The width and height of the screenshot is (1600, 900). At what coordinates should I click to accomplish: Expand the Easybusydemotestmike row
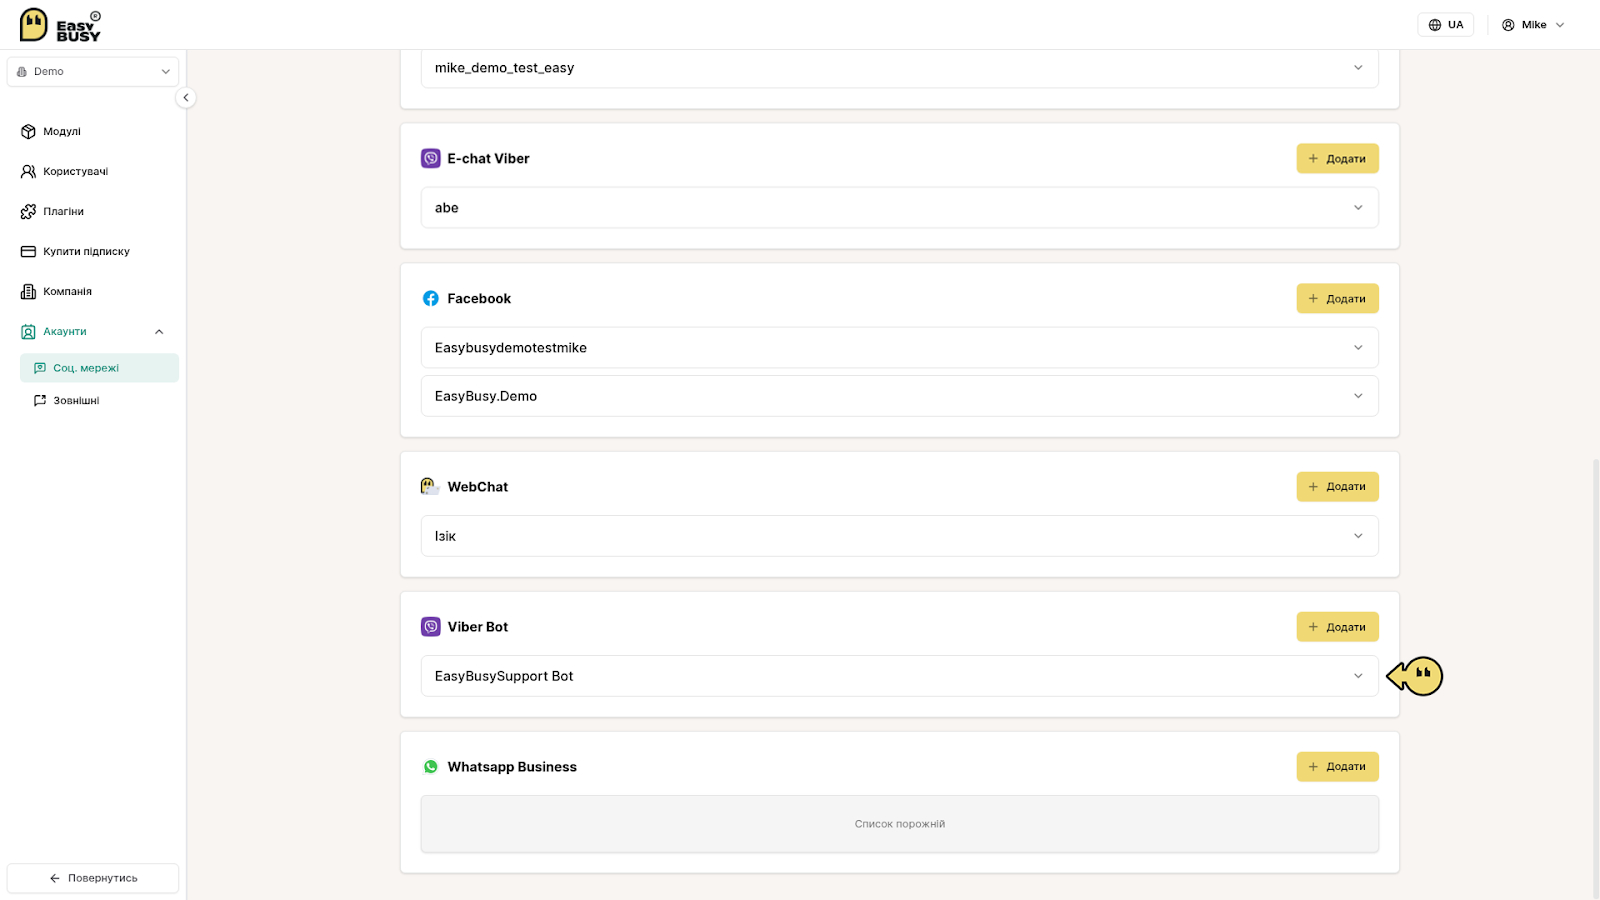[899, 348]
